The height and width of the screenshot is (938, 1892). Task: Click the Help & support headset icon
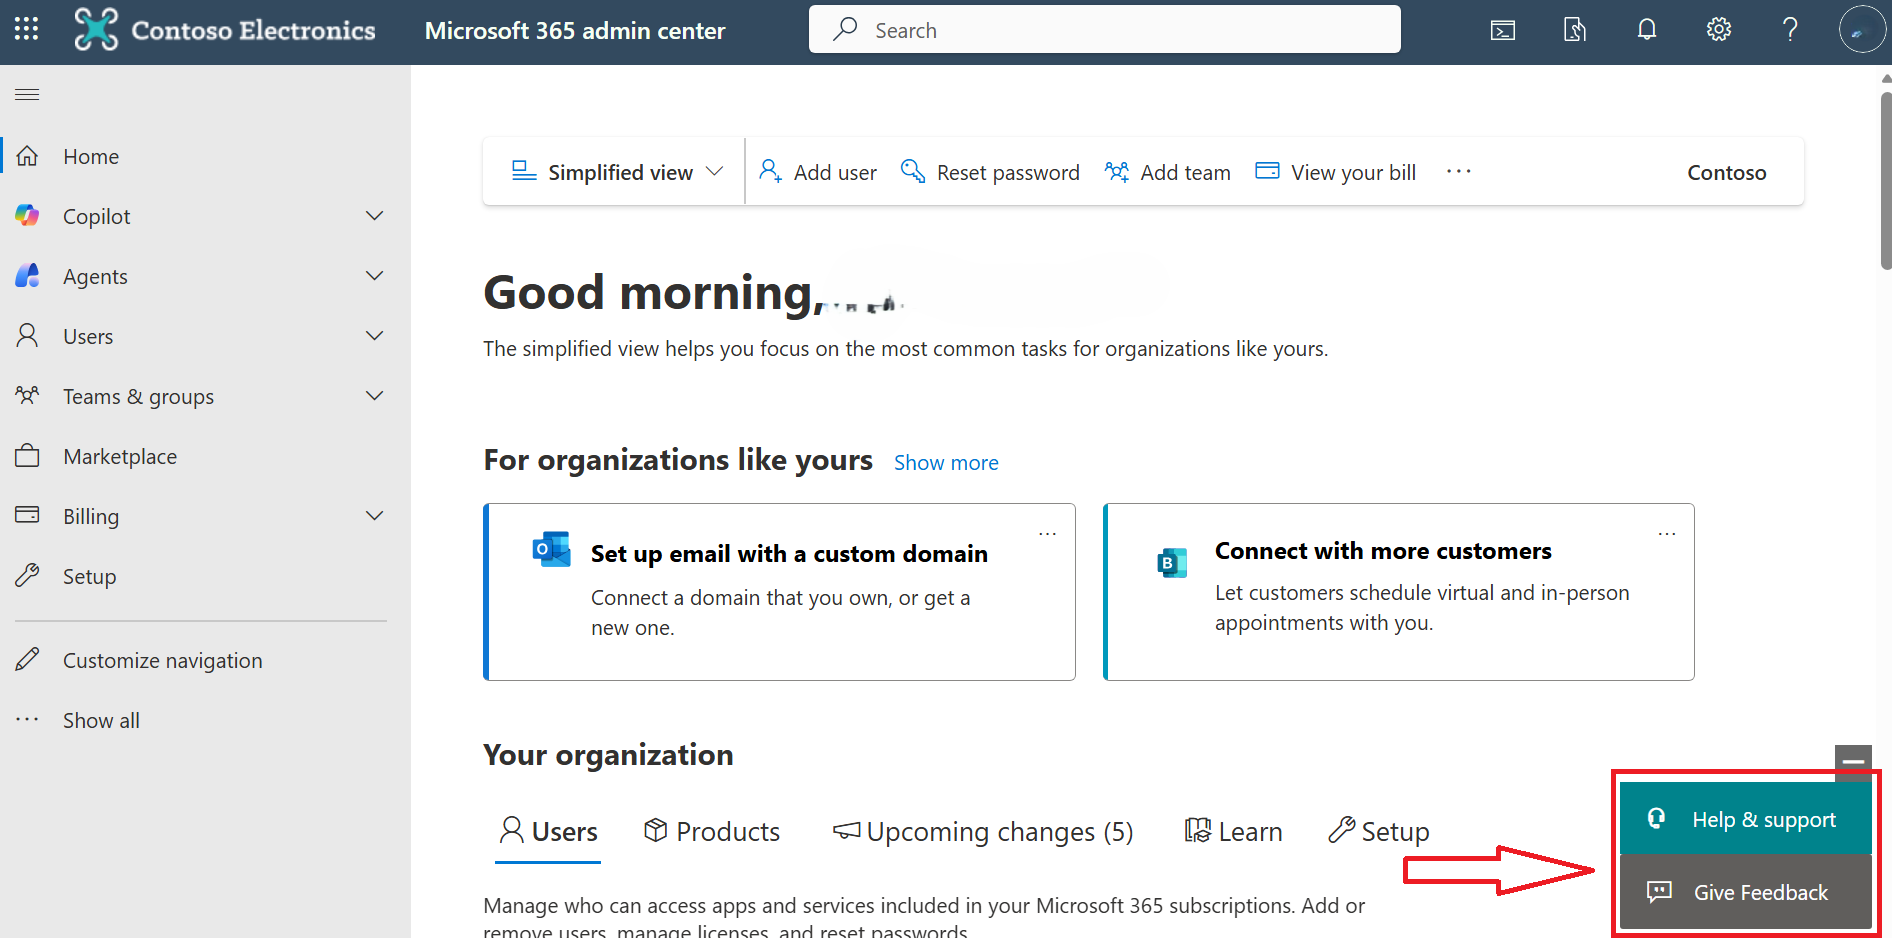click(x=1656, y=819)
